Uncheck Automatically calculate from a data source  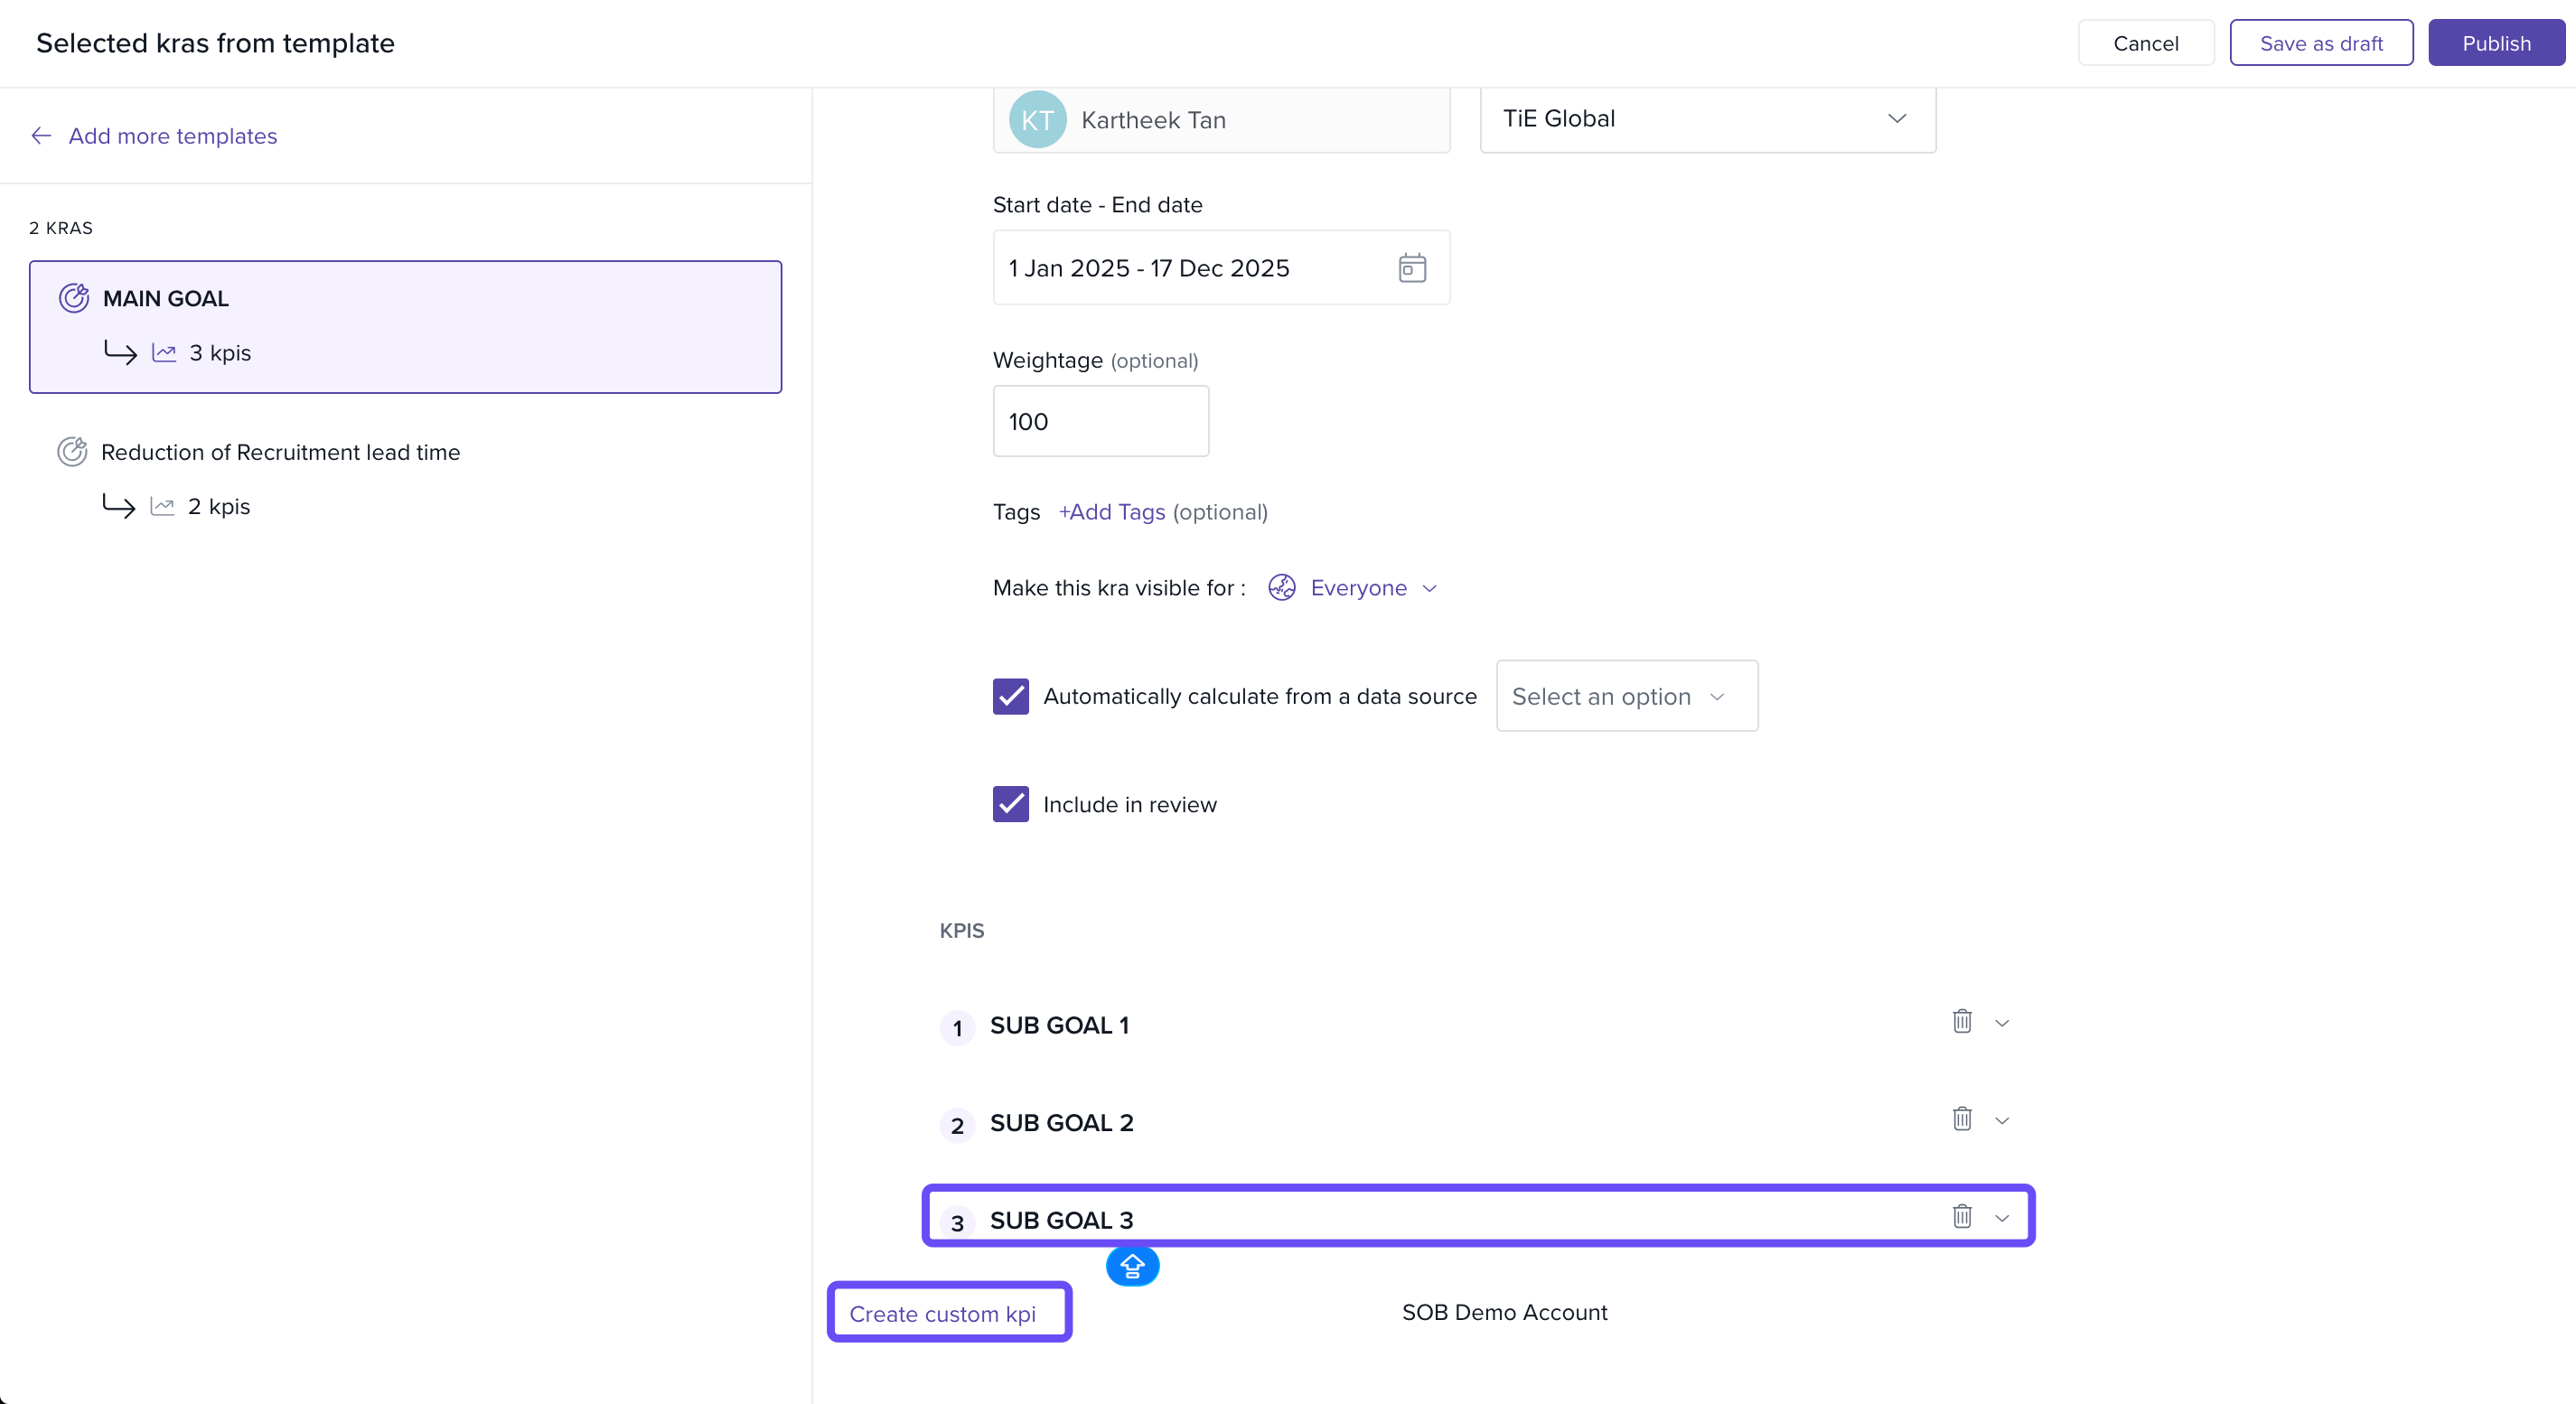tap(1010, 696)
